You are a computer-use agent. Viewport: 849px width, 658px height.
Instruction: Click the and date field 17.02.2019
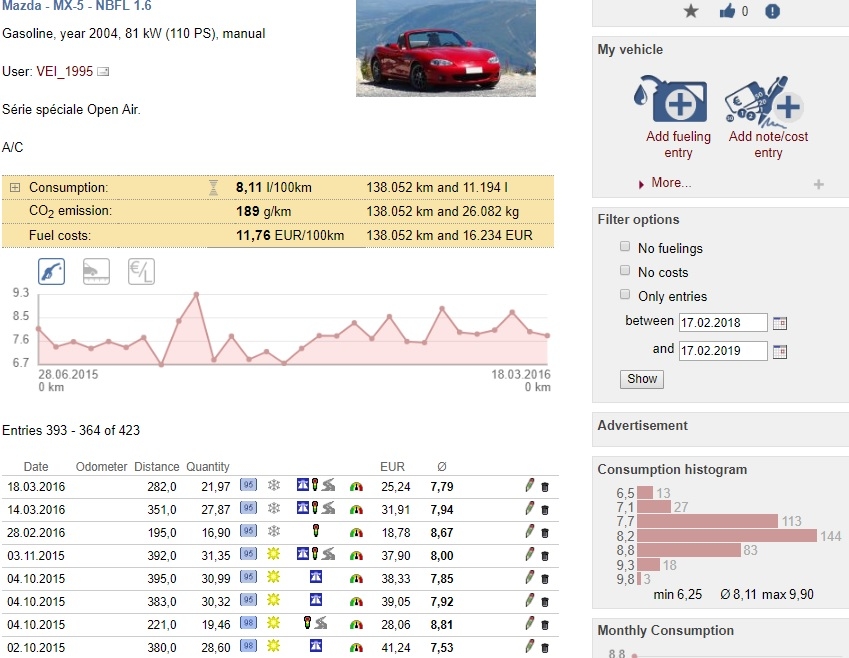click(723, 351)
